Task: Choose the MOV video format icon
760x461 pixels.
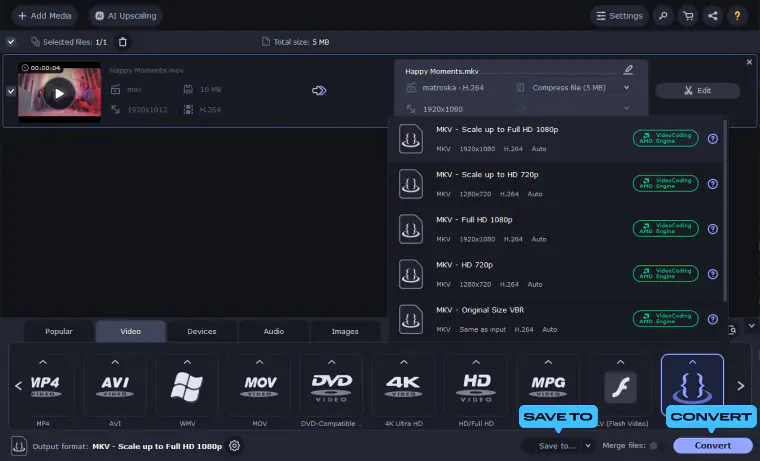Action: click(x=259, y=387)
